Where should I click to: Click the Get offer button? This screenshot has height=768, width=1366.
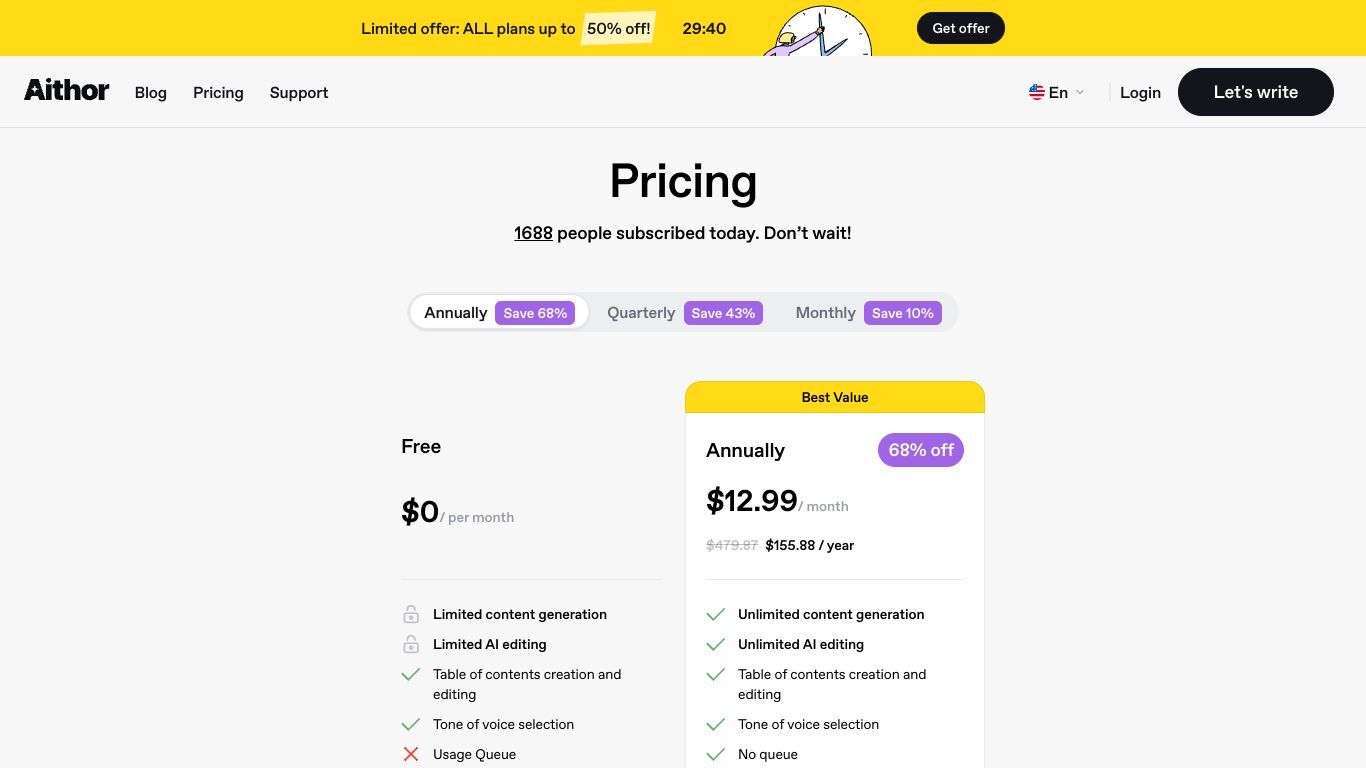coord(961,28)
